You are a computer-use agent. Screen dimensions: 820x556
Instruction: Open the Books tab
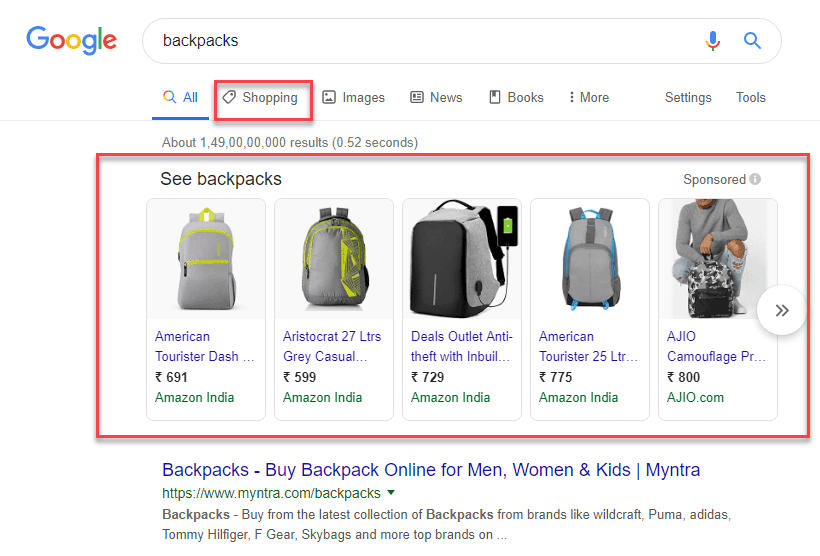pos(516,98)
